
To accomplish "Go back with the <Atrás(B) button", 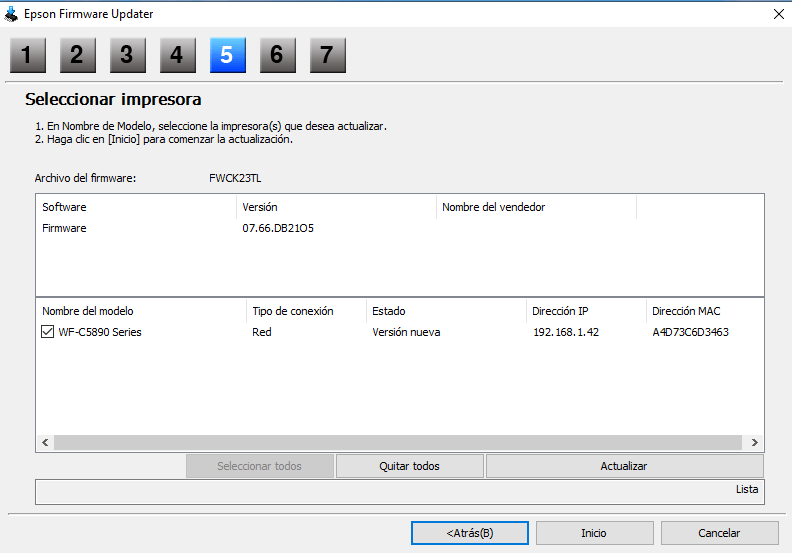I will click(x=469, y=533).
